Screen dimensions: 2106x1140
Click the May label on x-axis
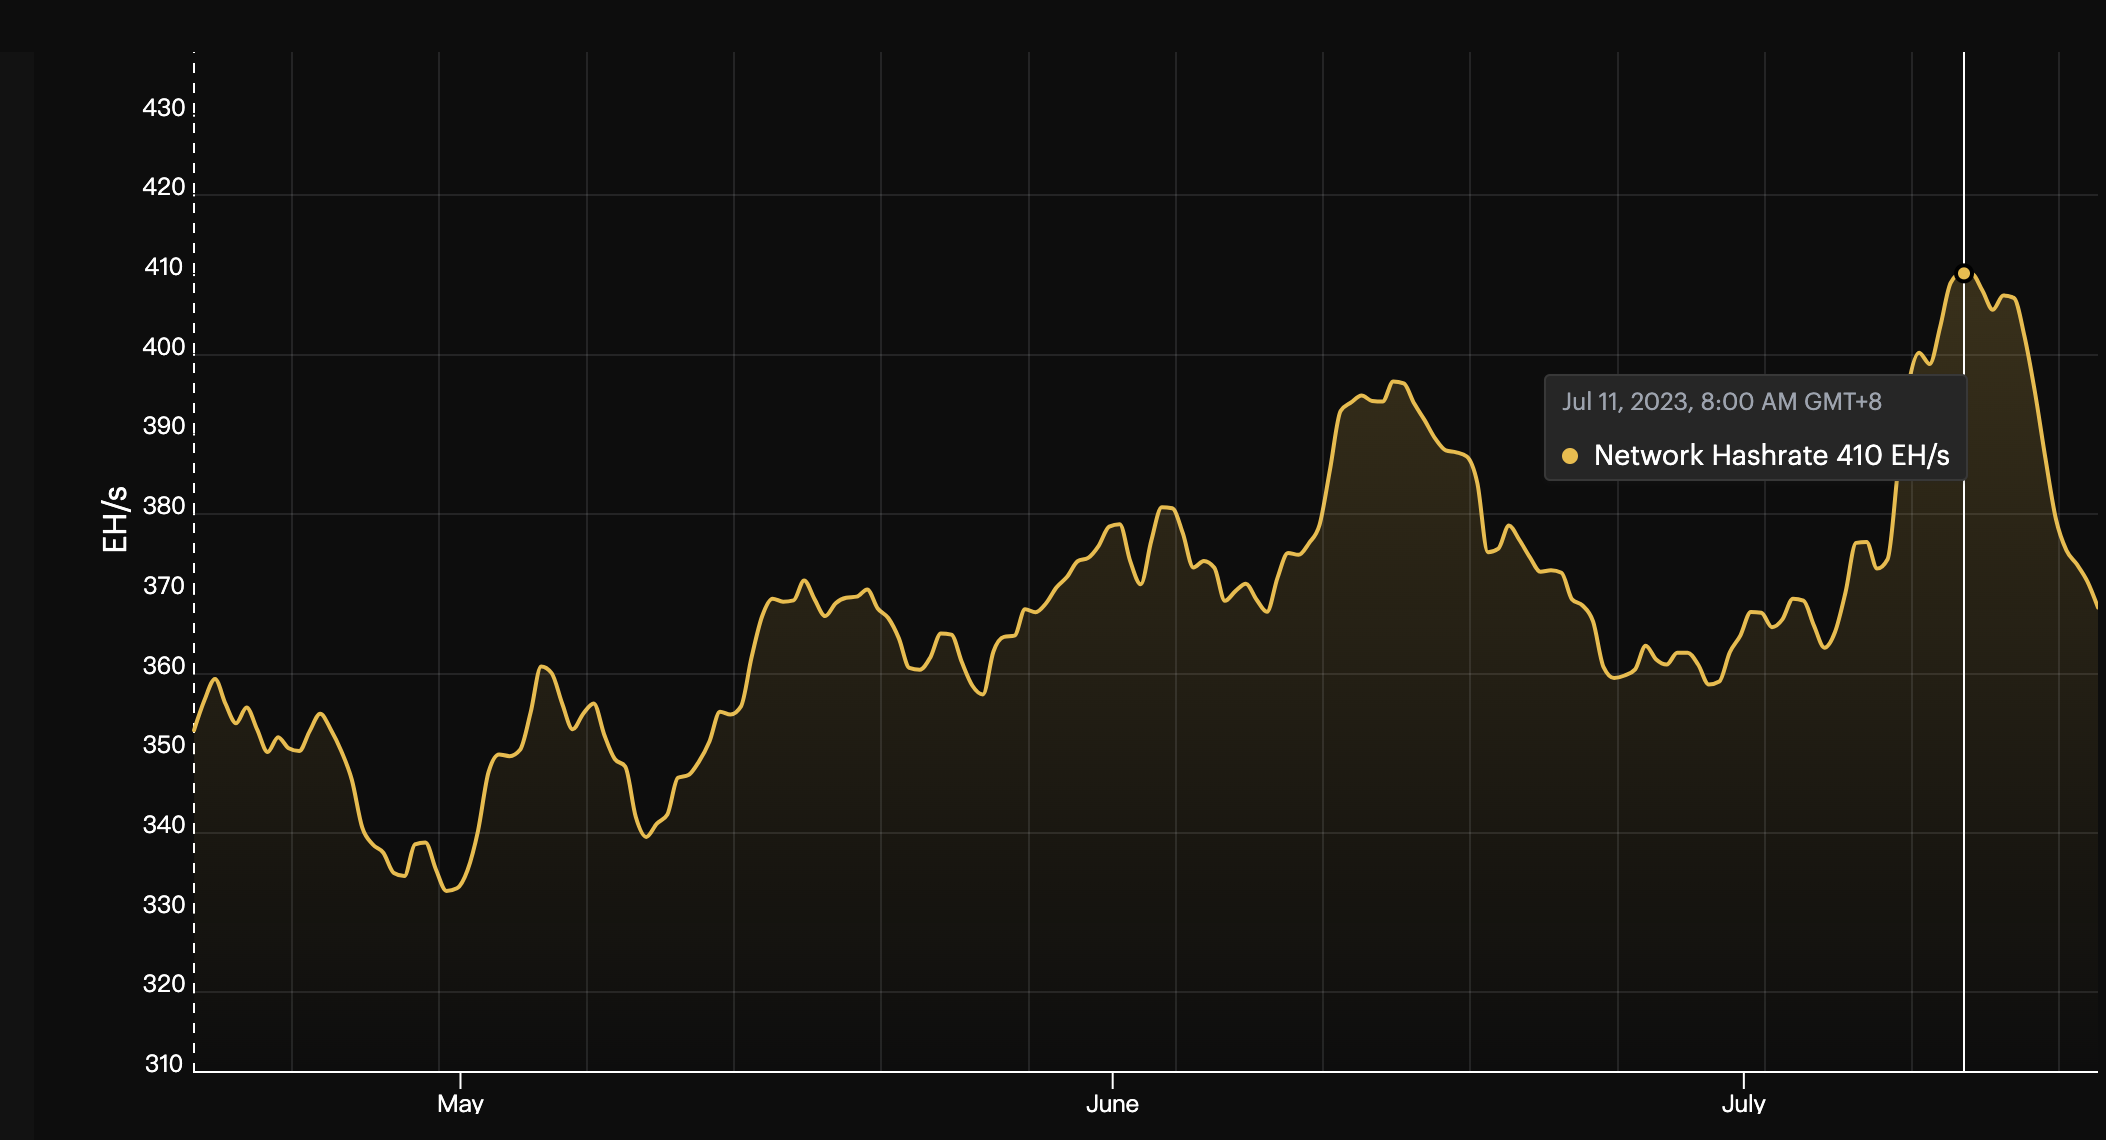(x=460, y=1104)
